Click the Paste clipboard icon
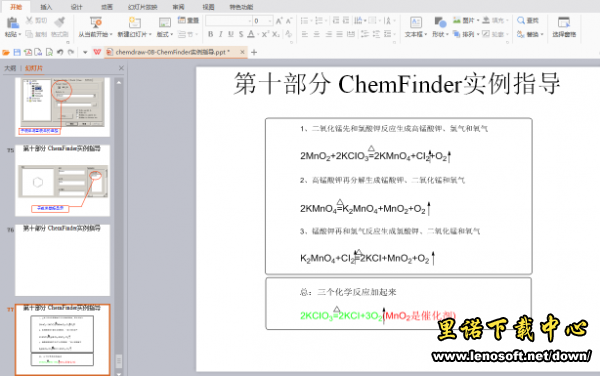 point(12,22)
